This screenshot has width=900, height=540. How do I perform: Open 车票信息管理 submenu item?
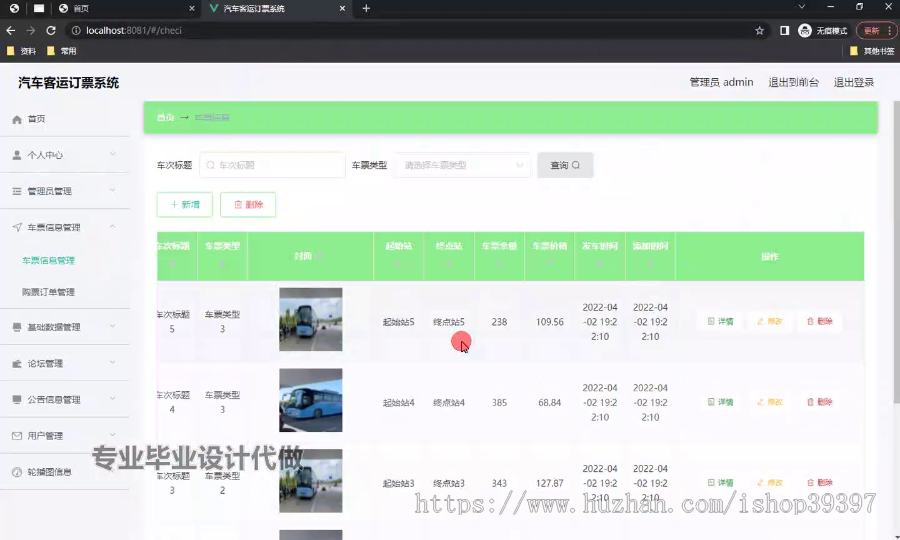click(48, 261)
